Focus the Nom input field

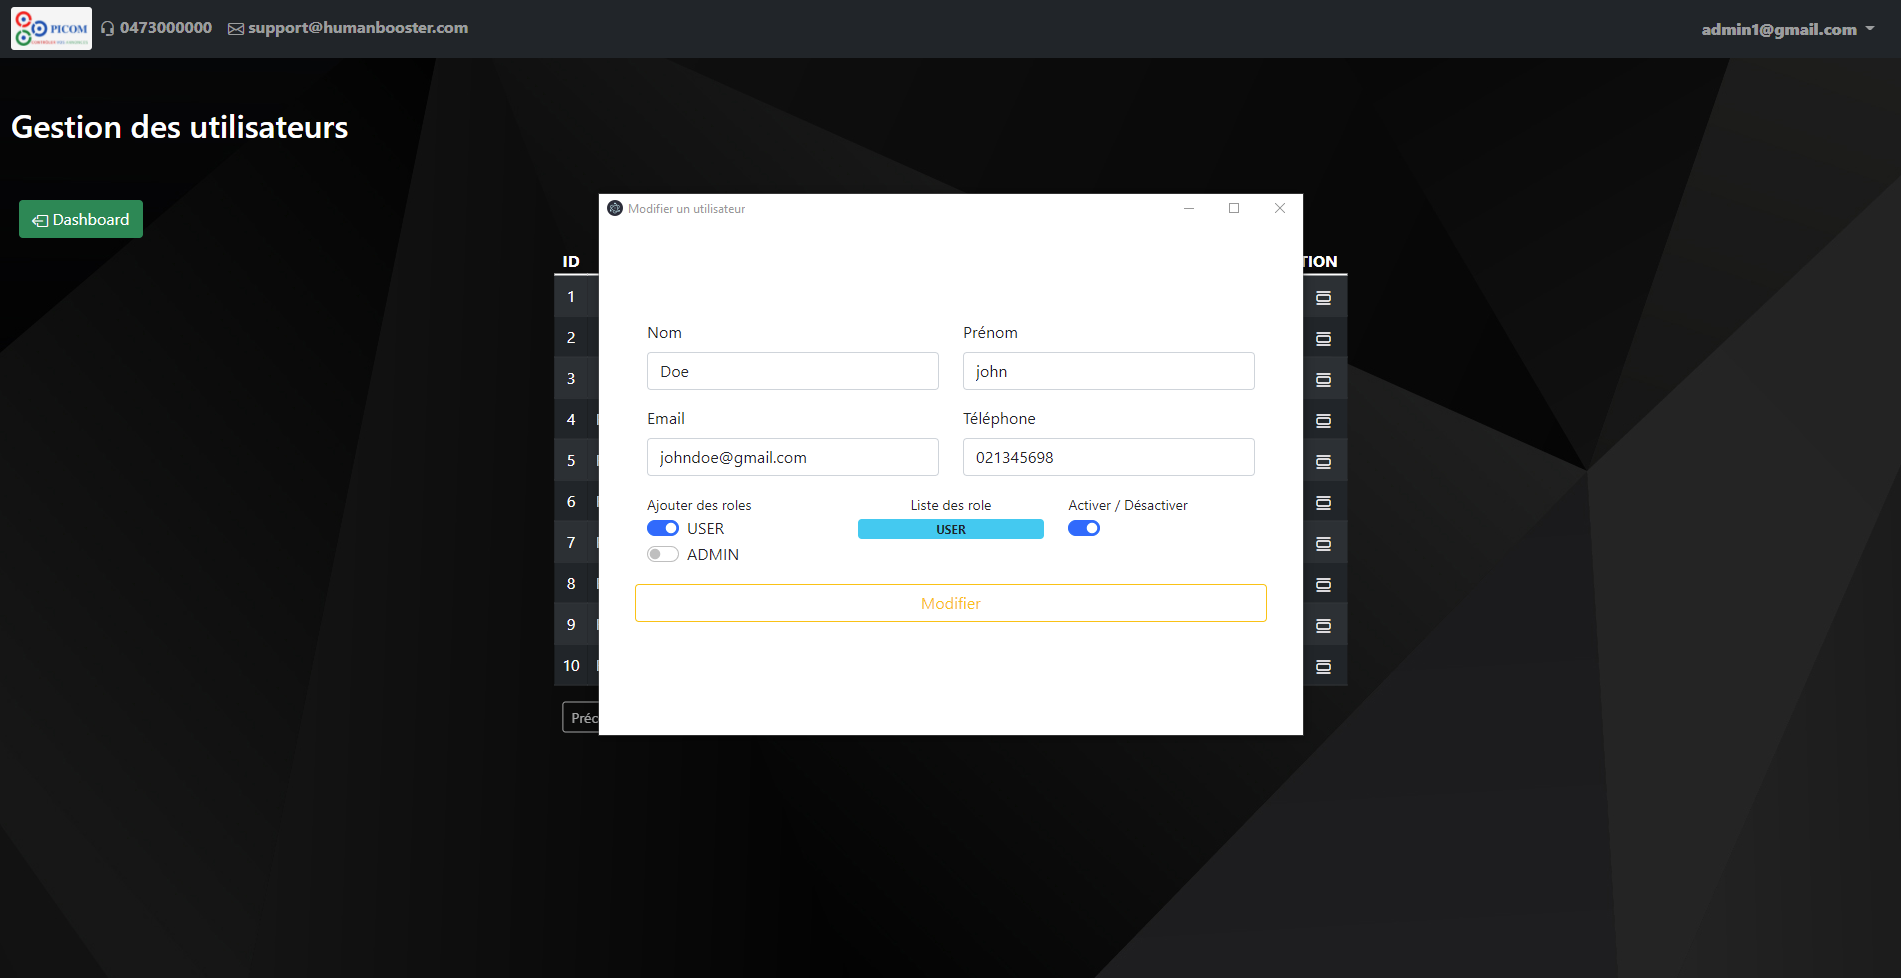tap(792, 371)
